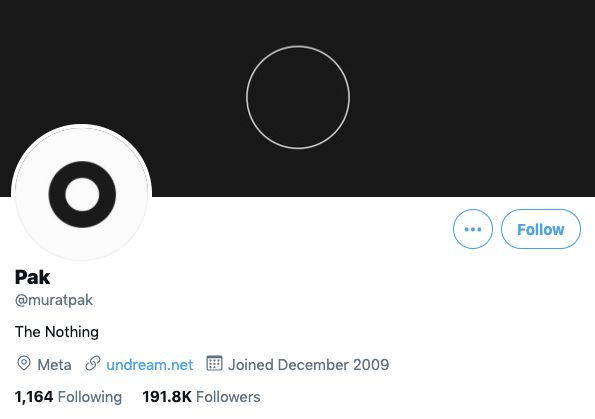Click the chain link icon before undream.net
The image size is (595, 419).
click(93, 363)
